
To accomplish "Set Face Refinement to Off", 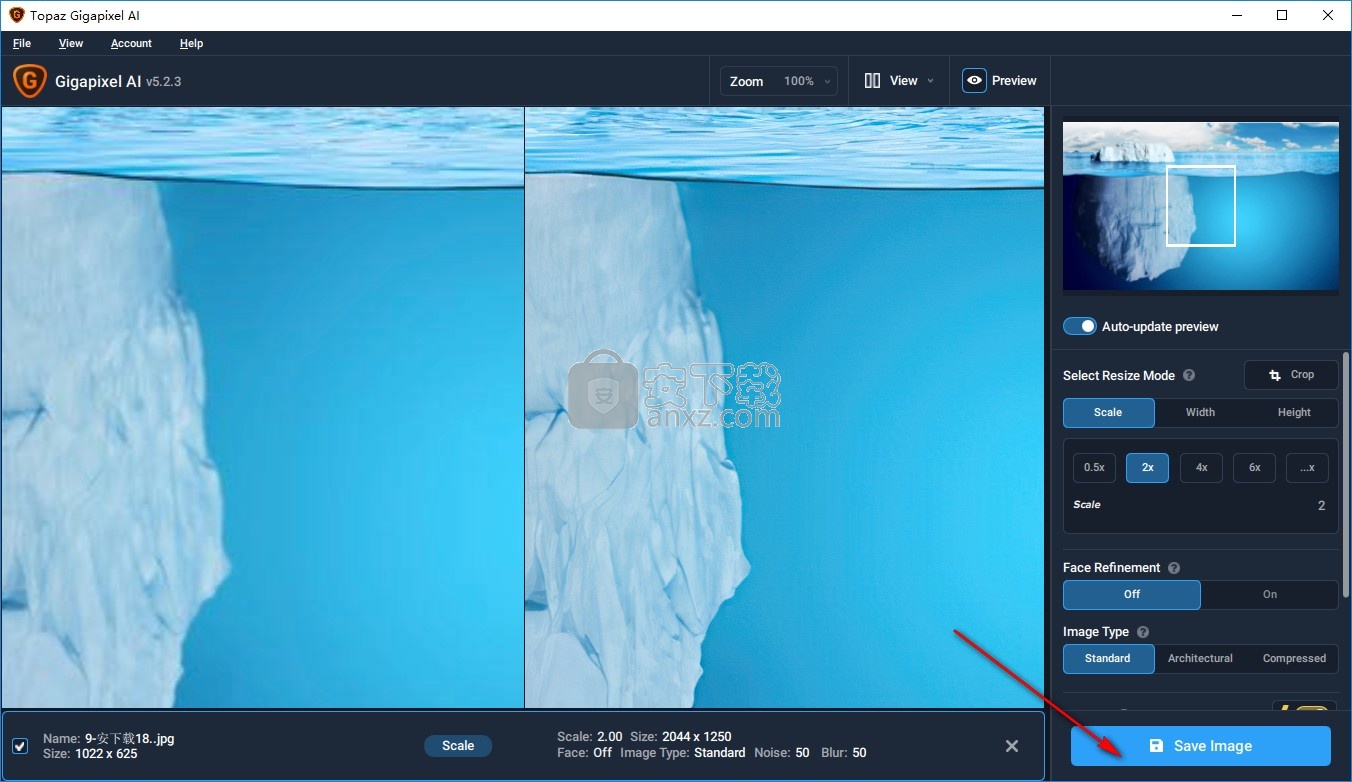I will click(x=1131, y=594).
